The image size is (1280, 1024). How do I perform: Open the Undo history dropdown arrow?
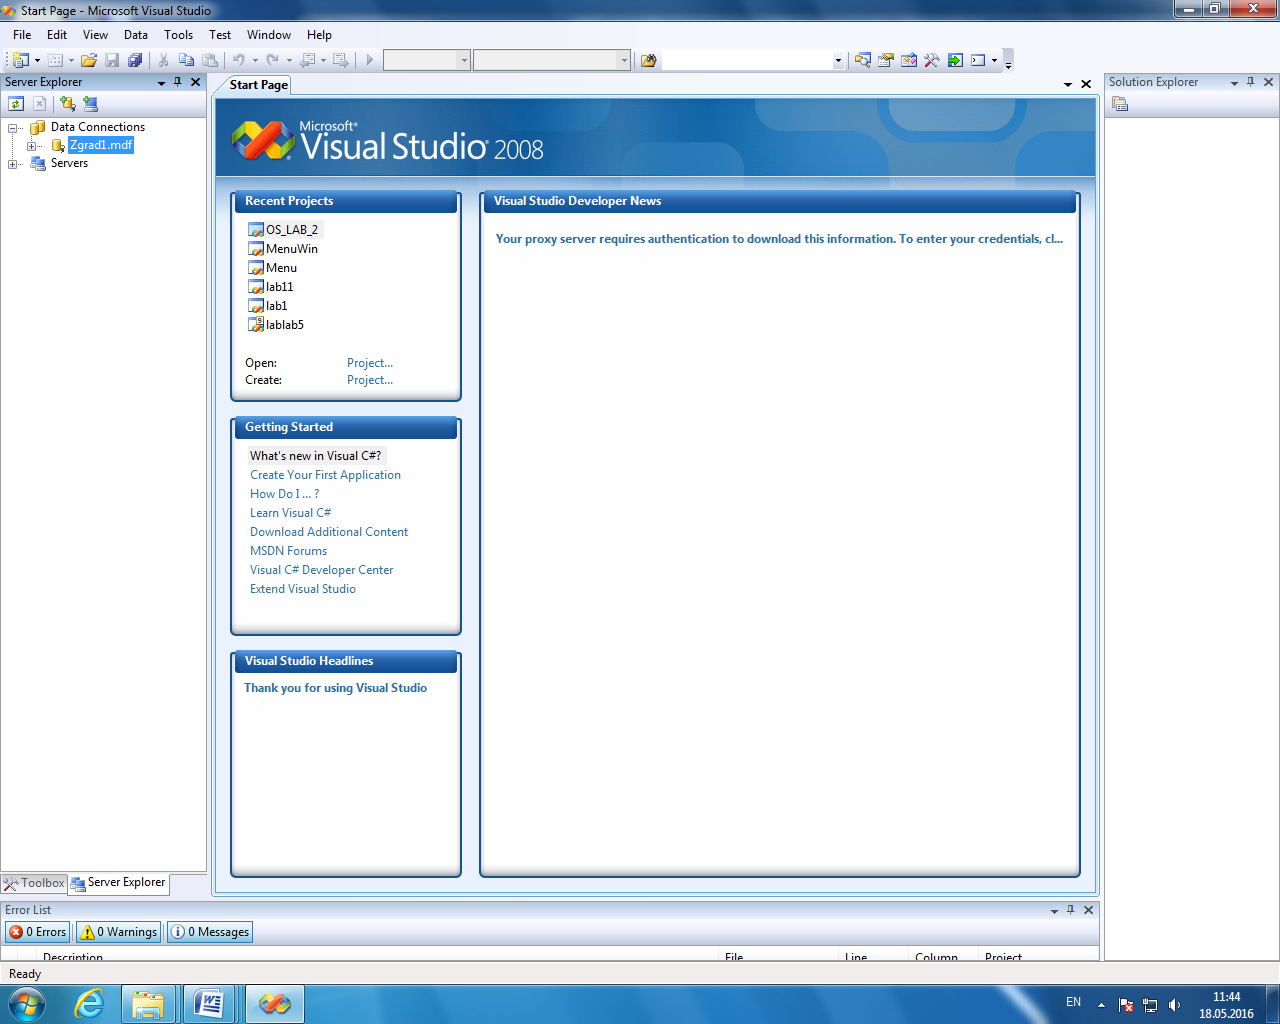(x=255, y=60)
